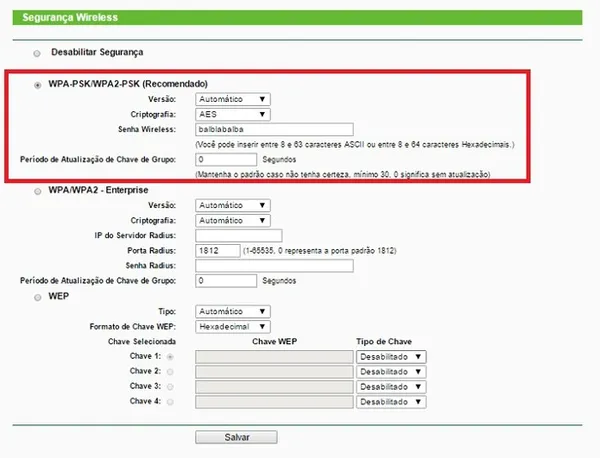The image size is (600, 458).
Task: Choose Chave 4 radio button
Action: point(170,402)
